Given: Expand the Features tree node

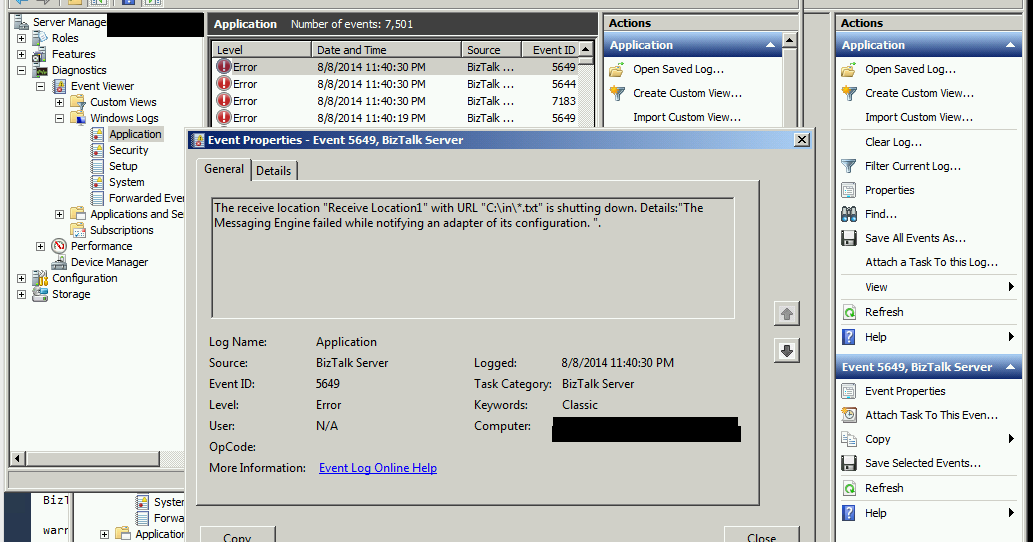Looking at the screenshot, I should [22, 54].
